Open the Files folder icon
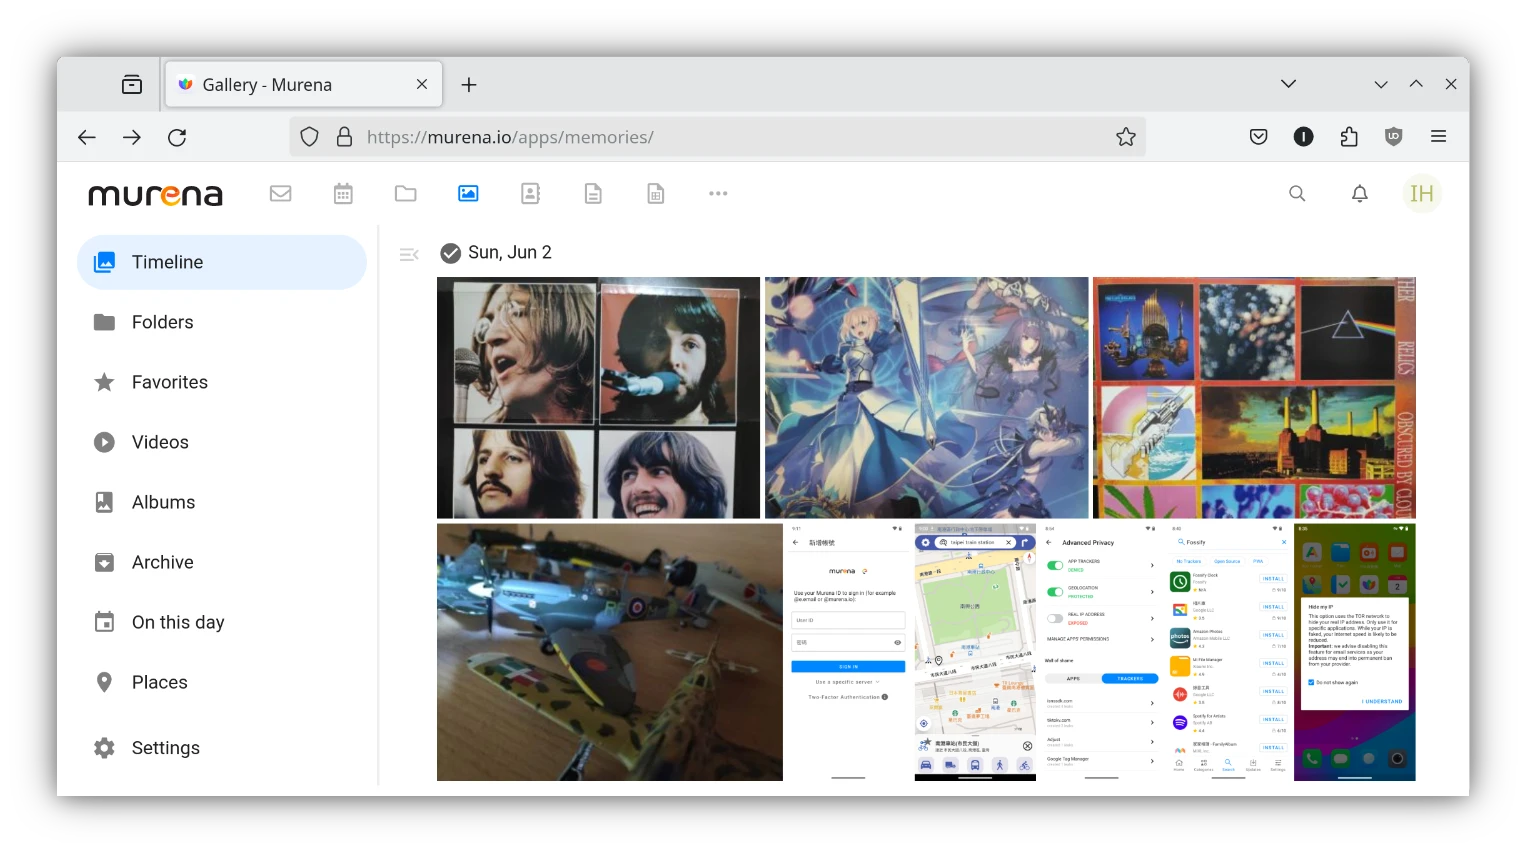Screen dimensions: 1524x851 pos(405,194)
